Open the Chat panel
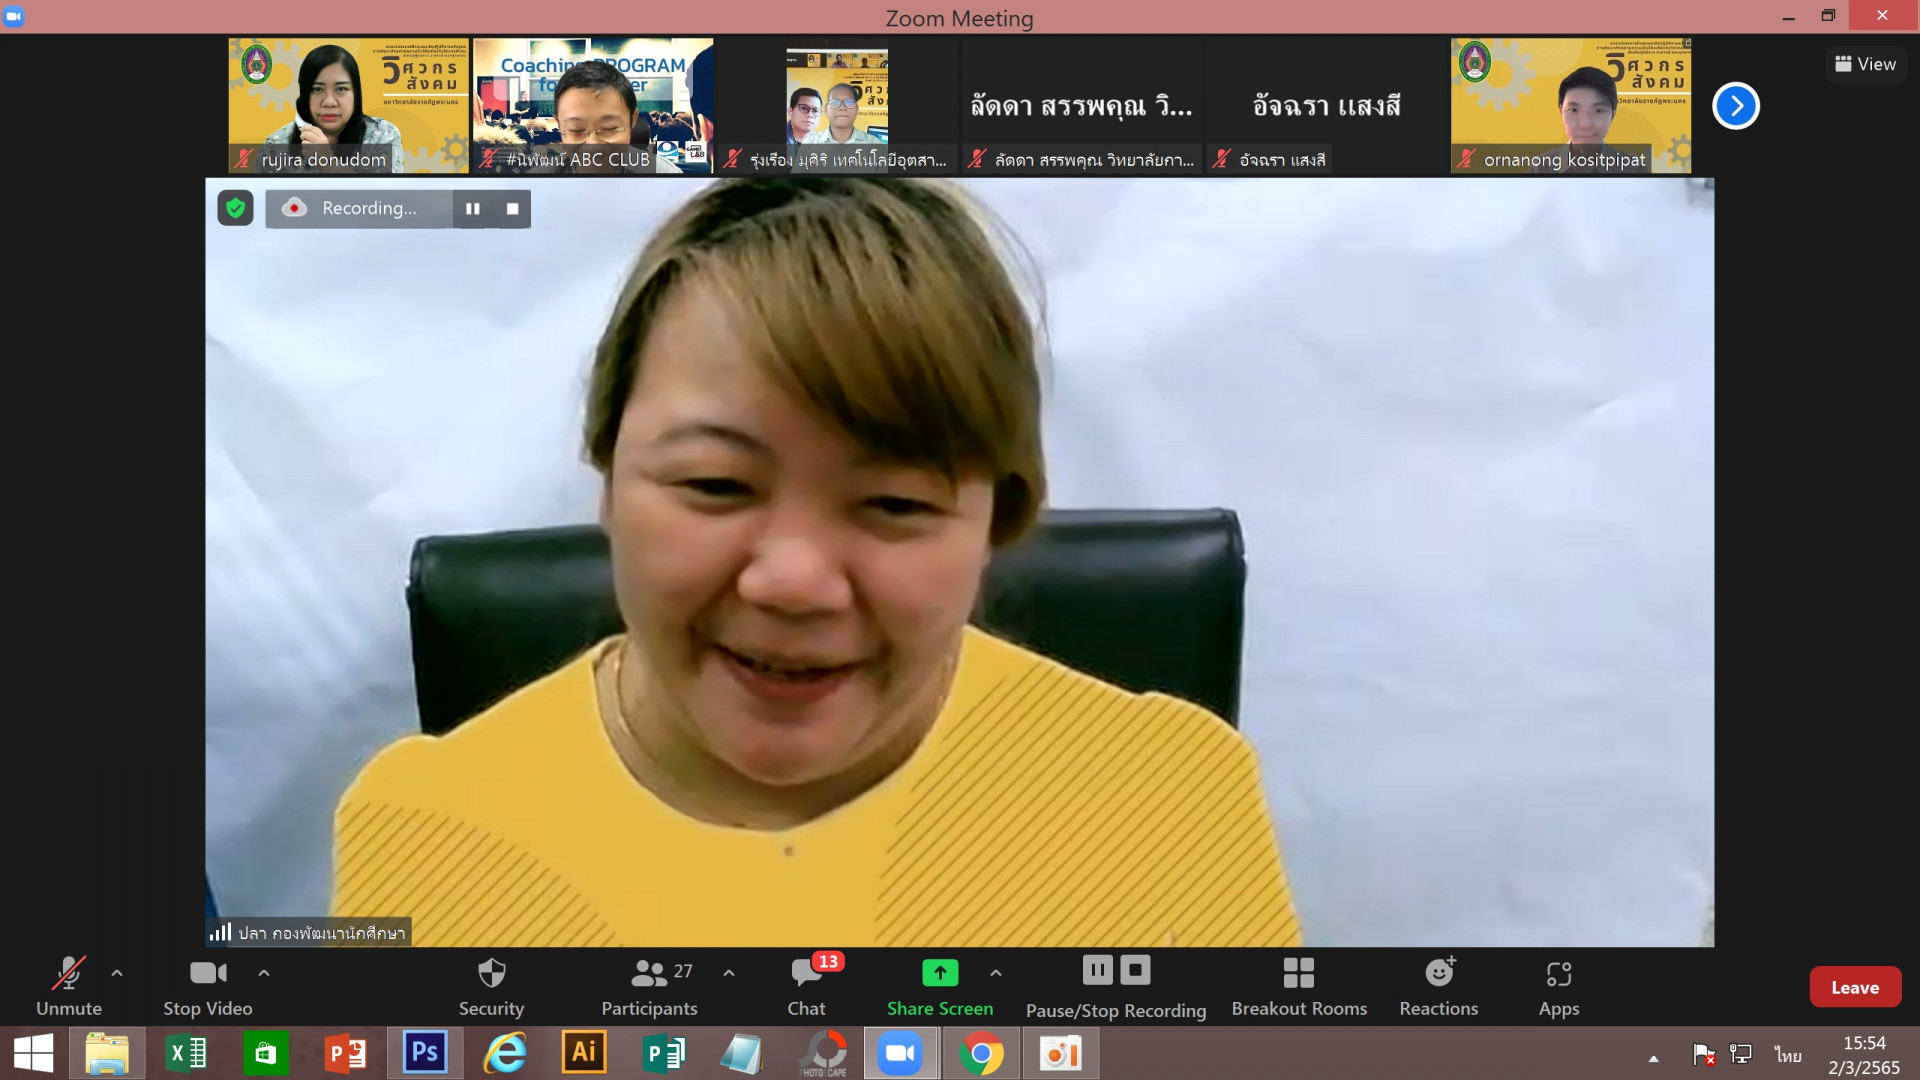This screenshot has height=1080, width=1920. (x=806, y=987)
